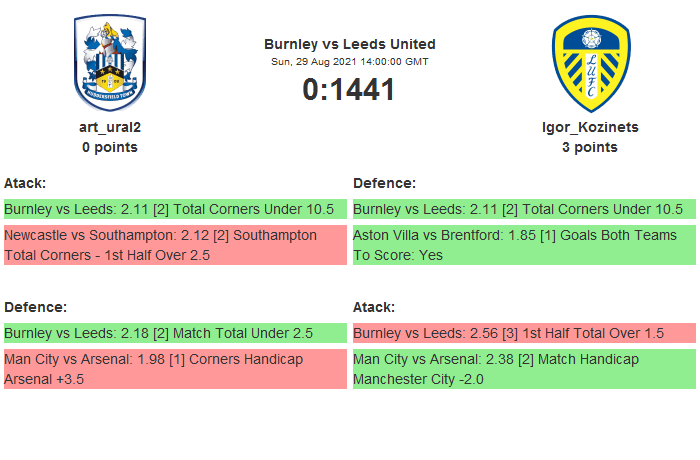Screen dimensions: 700x460
Task: Select 1st Half Total Over 1.5 bet
Action: tap(524, 333)
